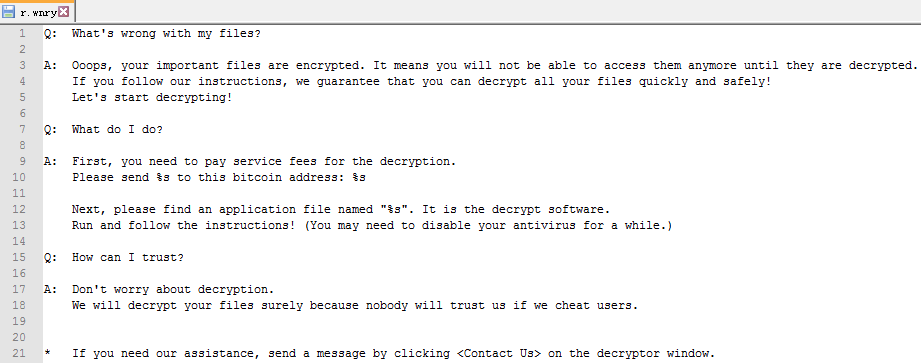Select line number 10 in the margin

point(19,177)
